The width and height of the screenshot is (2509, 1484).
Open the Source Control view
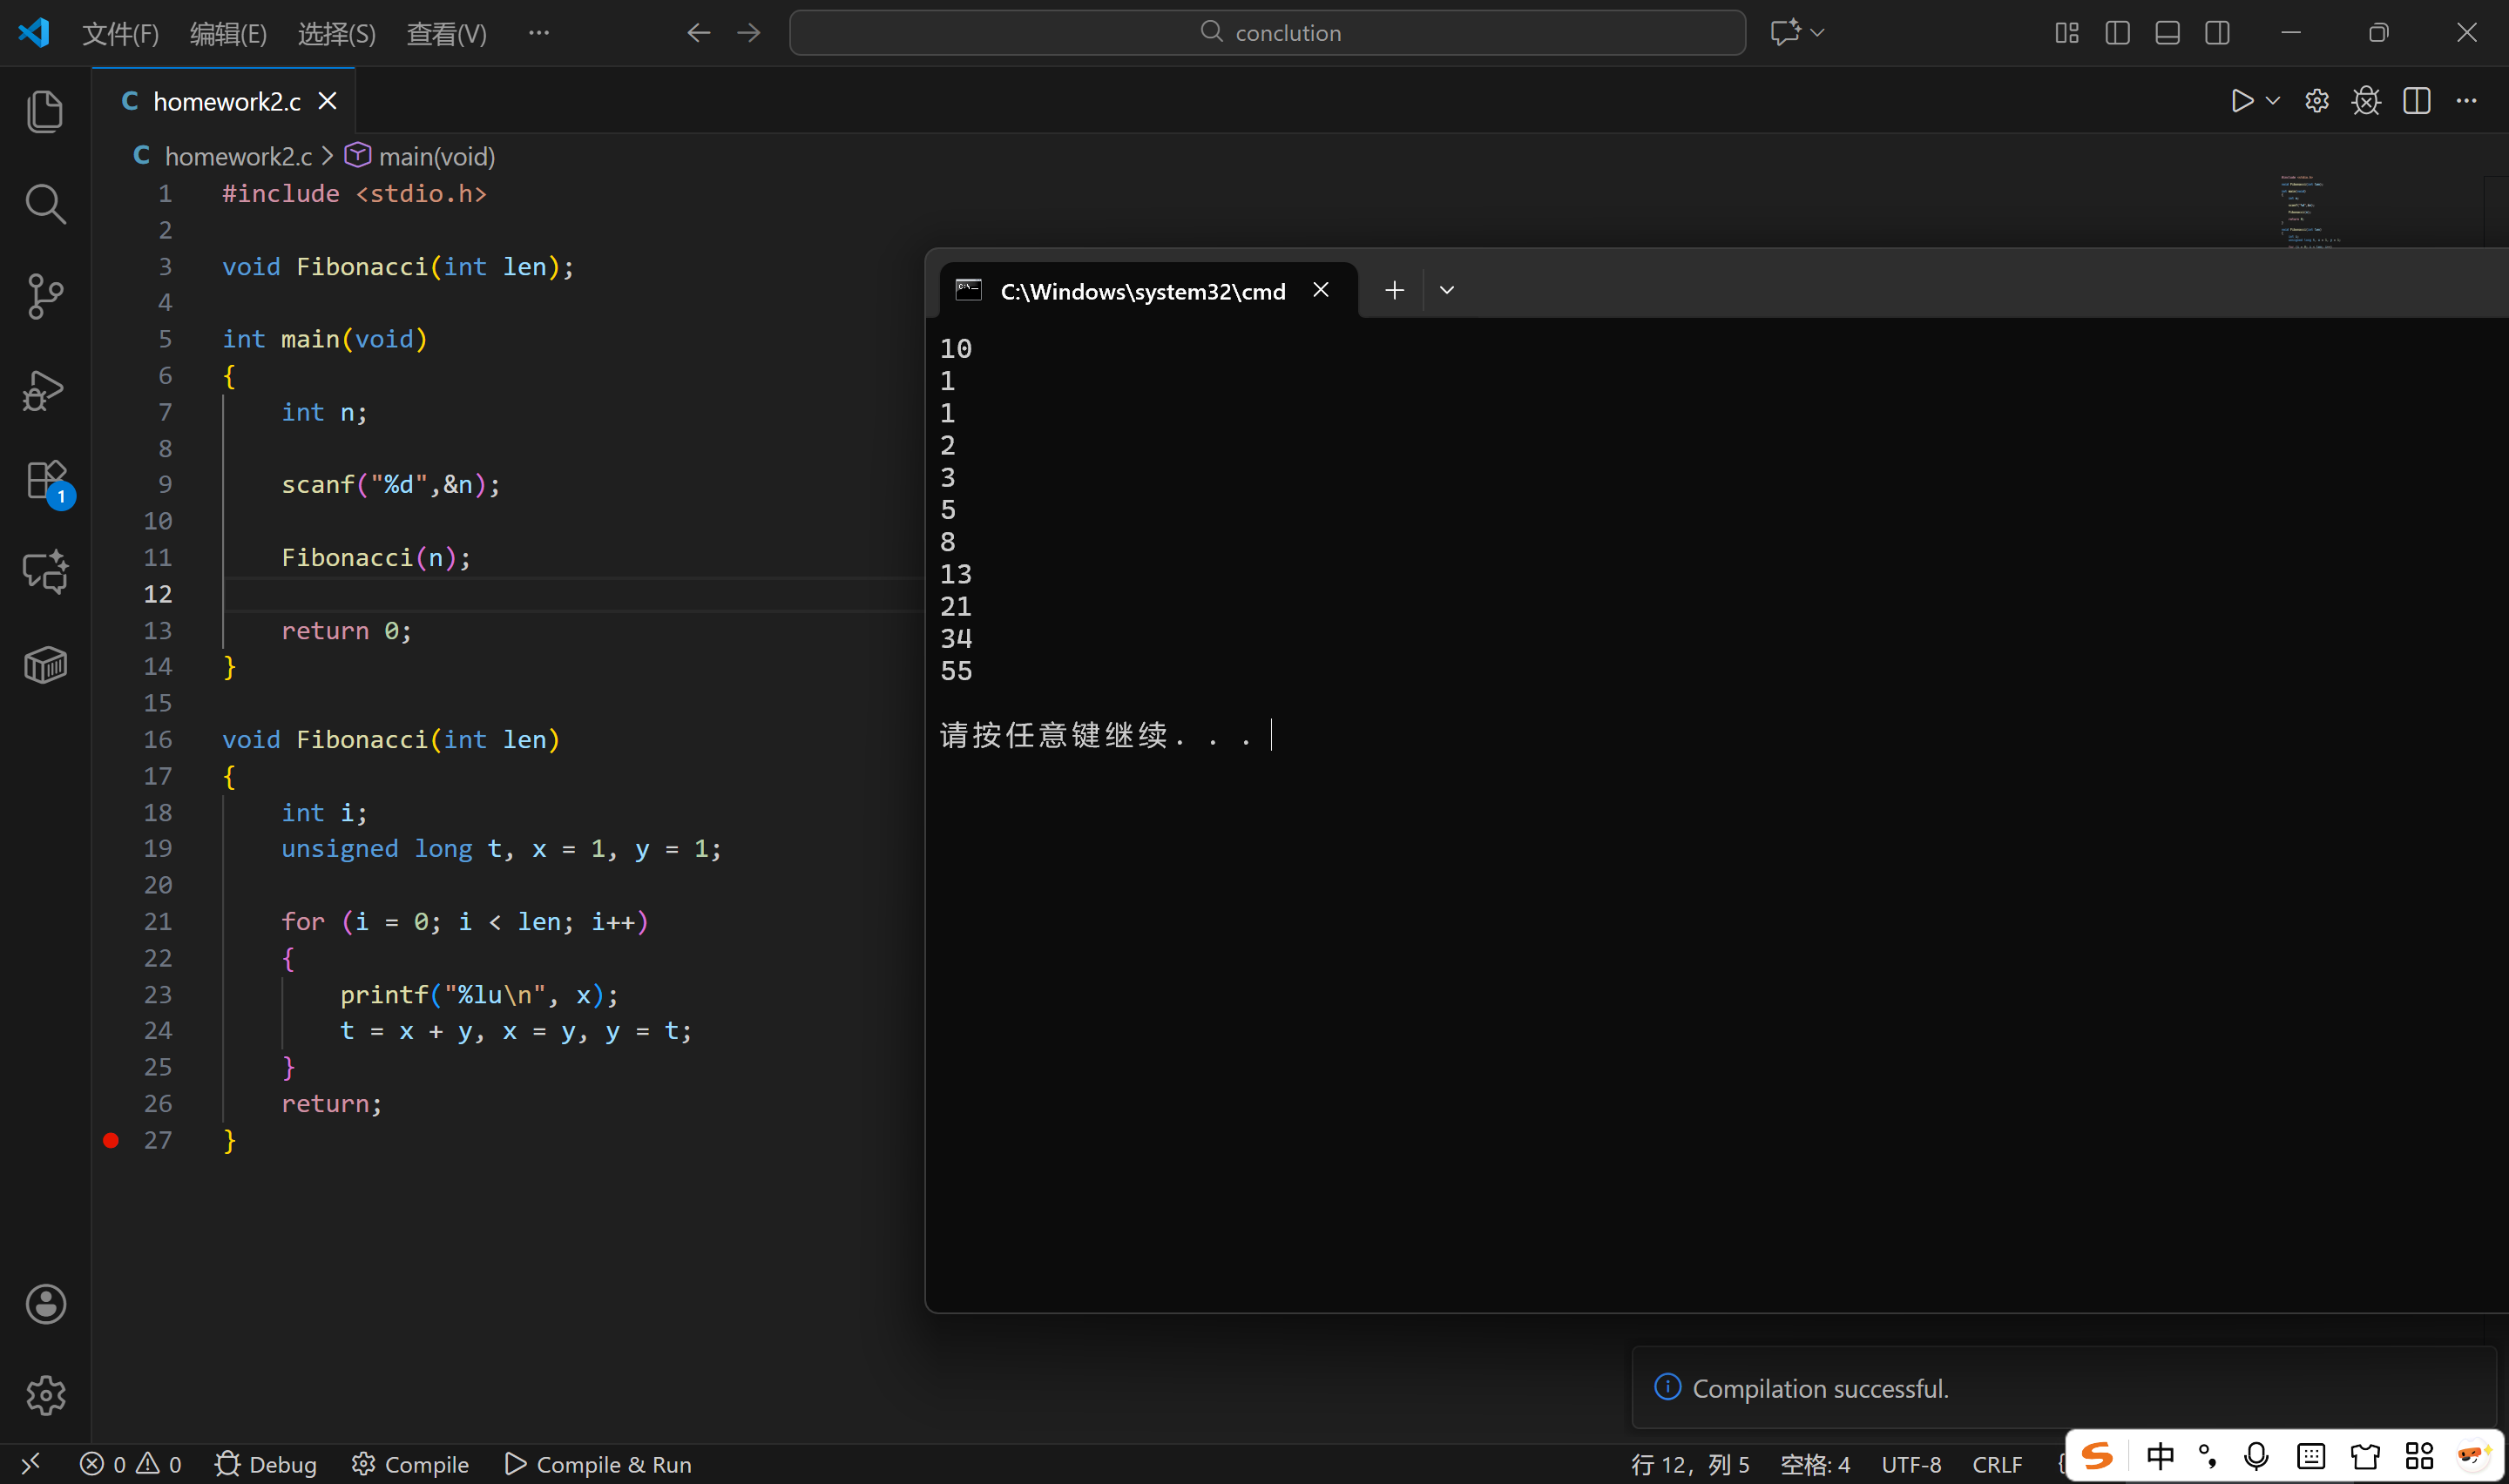[x=45, y=296]
